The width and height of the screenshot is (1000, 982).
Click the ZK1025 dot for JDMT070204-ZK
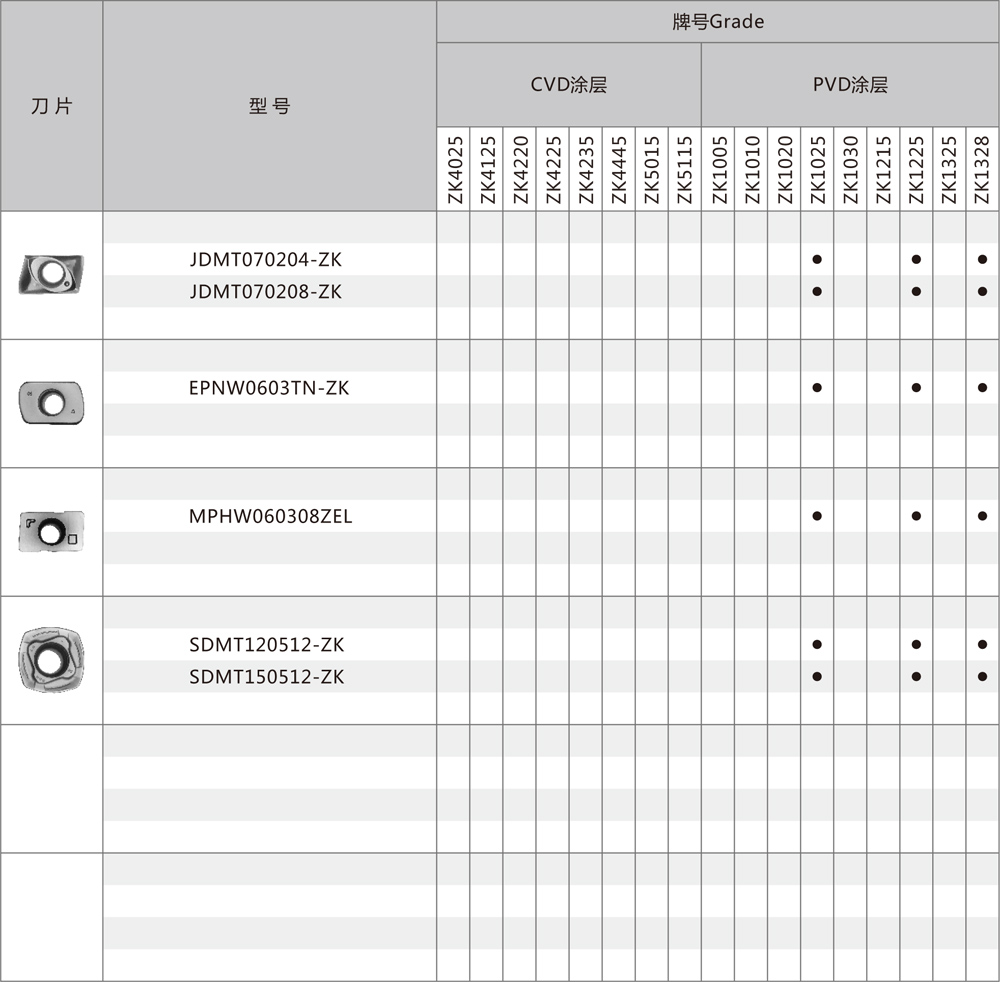point(817,260)
